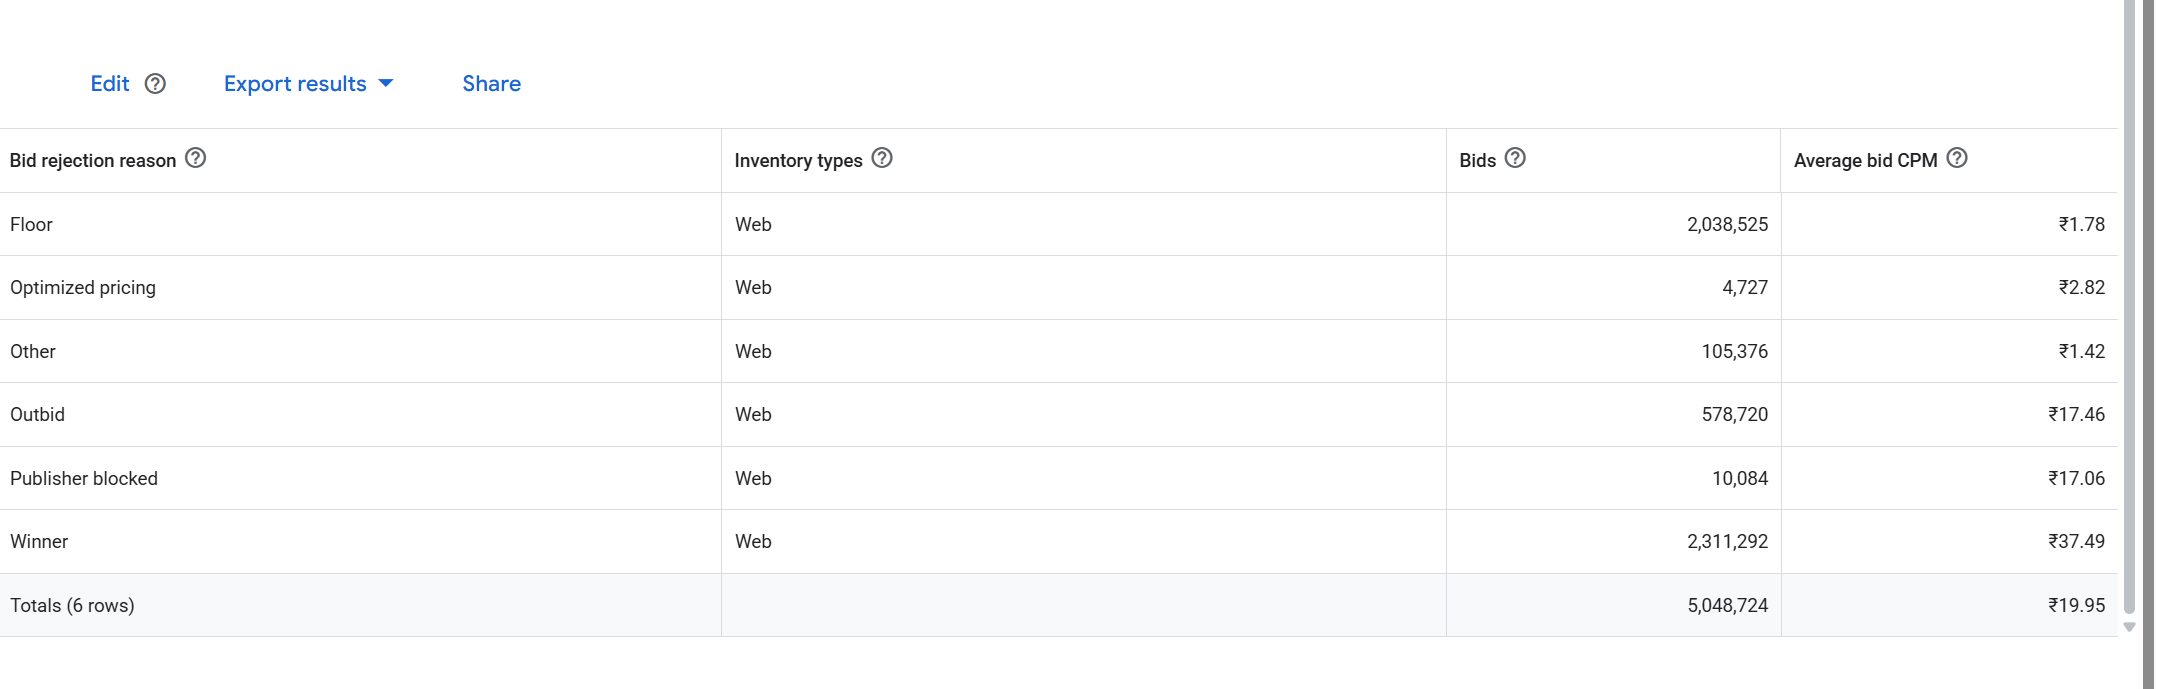2157x689 pixels.
Task: Select the Optimized pricing row
Action: click(1059, 288)
